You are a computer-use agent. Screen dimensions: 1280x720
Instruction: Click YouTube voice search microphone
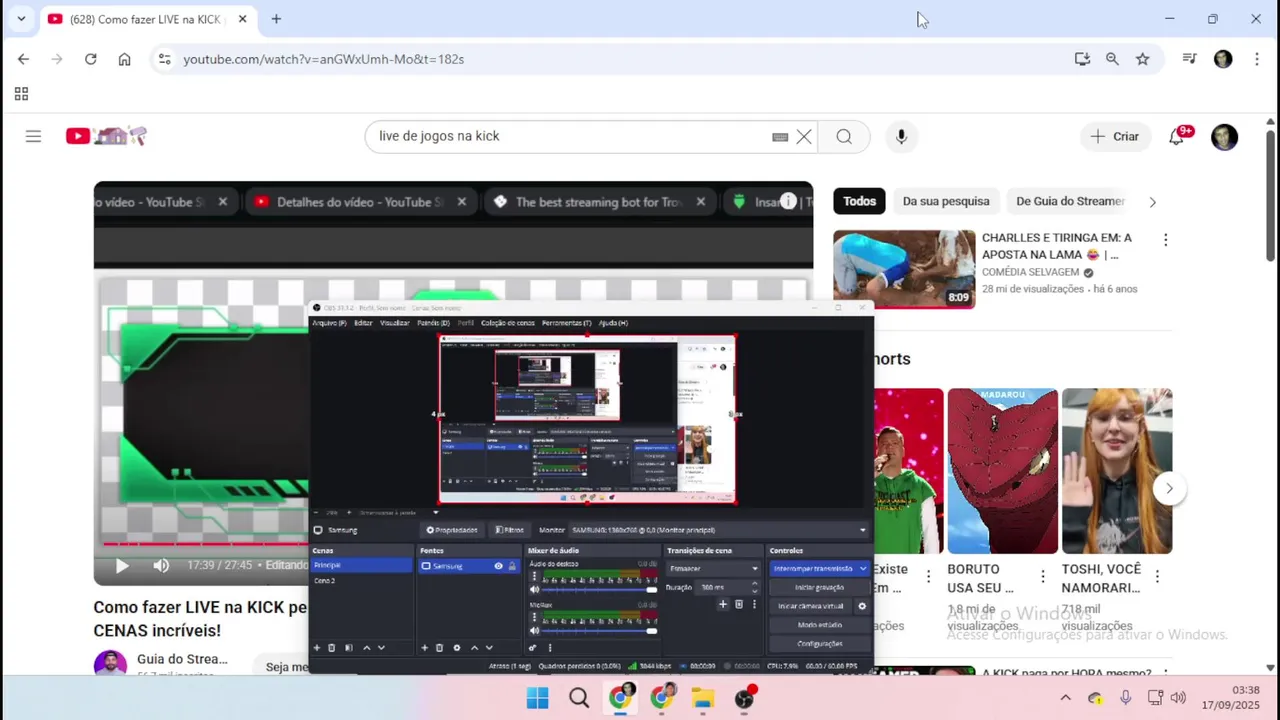pyautogui.click(x=901, y=137)
